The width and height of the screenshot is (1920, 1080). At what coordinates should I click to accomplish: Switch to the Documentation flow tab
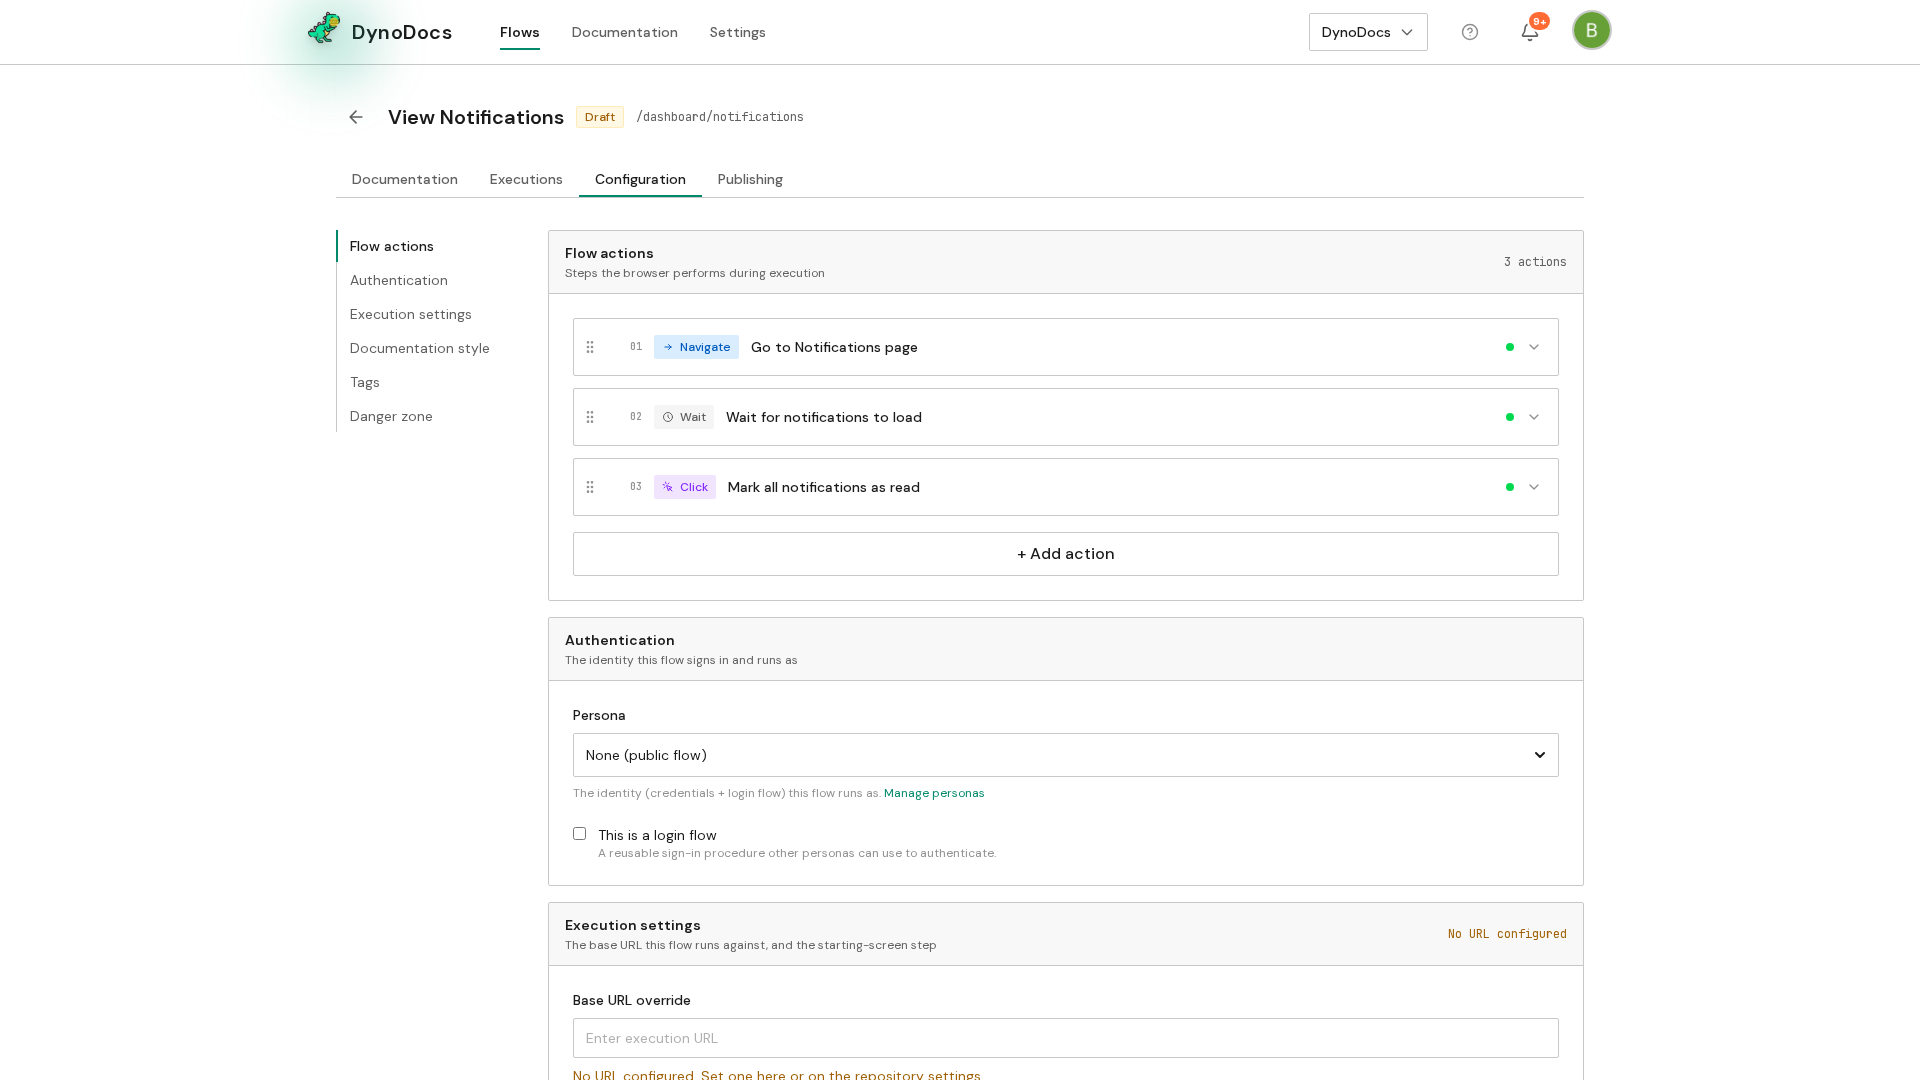point(404,179)
